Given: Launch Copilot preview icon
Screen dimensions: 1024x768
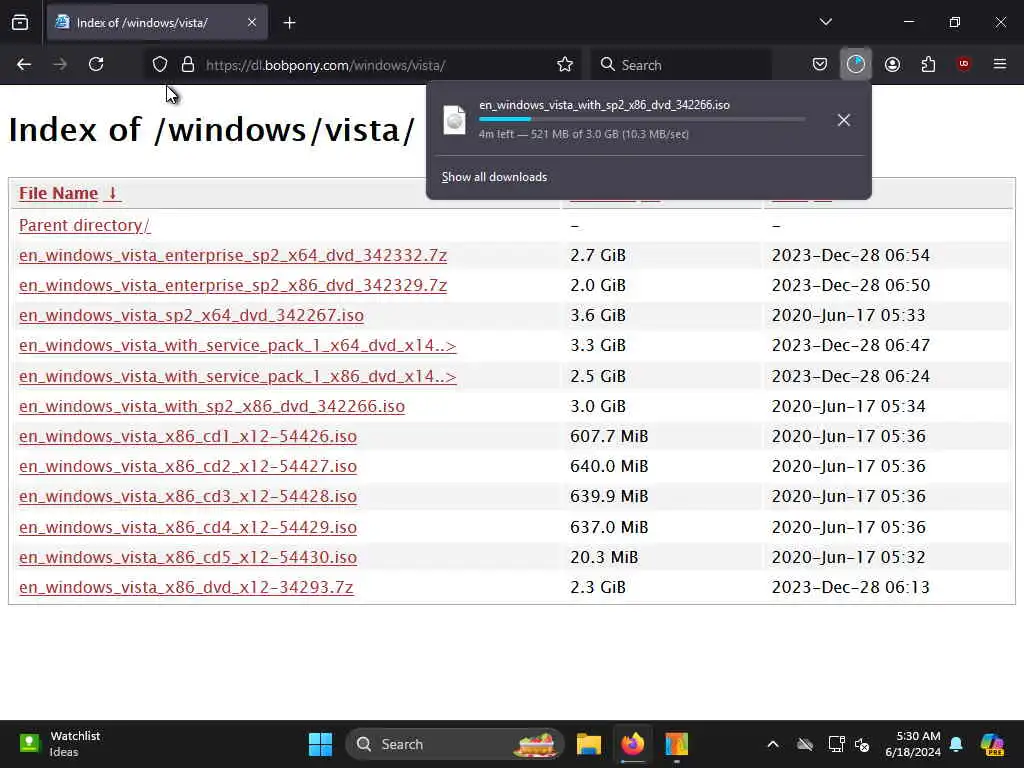Looking at the screenshot, I should tap(992, 744).
